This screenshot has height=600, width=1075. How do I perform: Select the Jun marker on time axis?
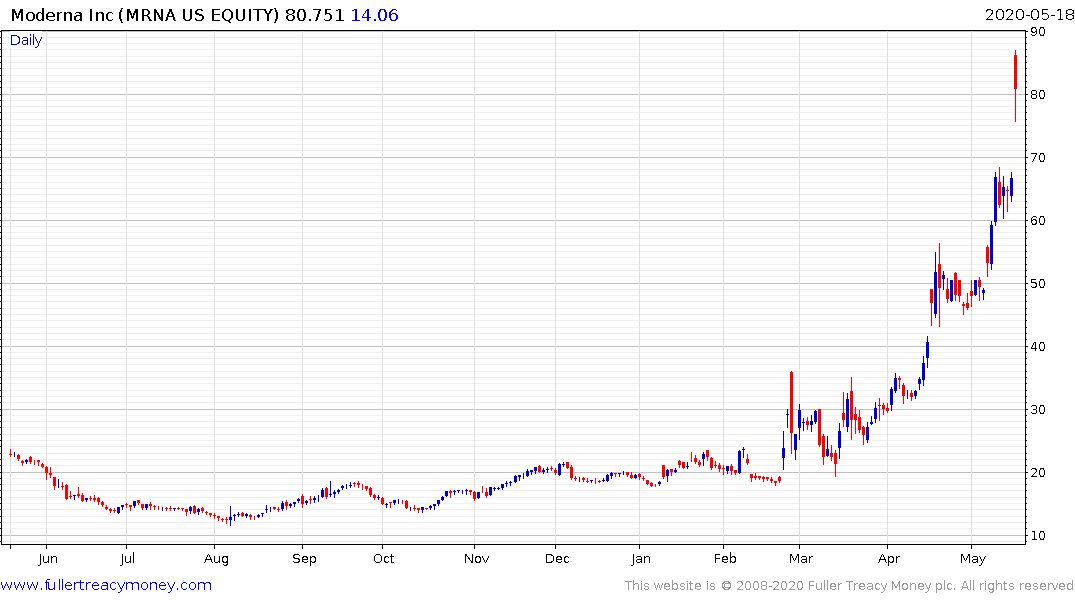[x=47, y=559]
